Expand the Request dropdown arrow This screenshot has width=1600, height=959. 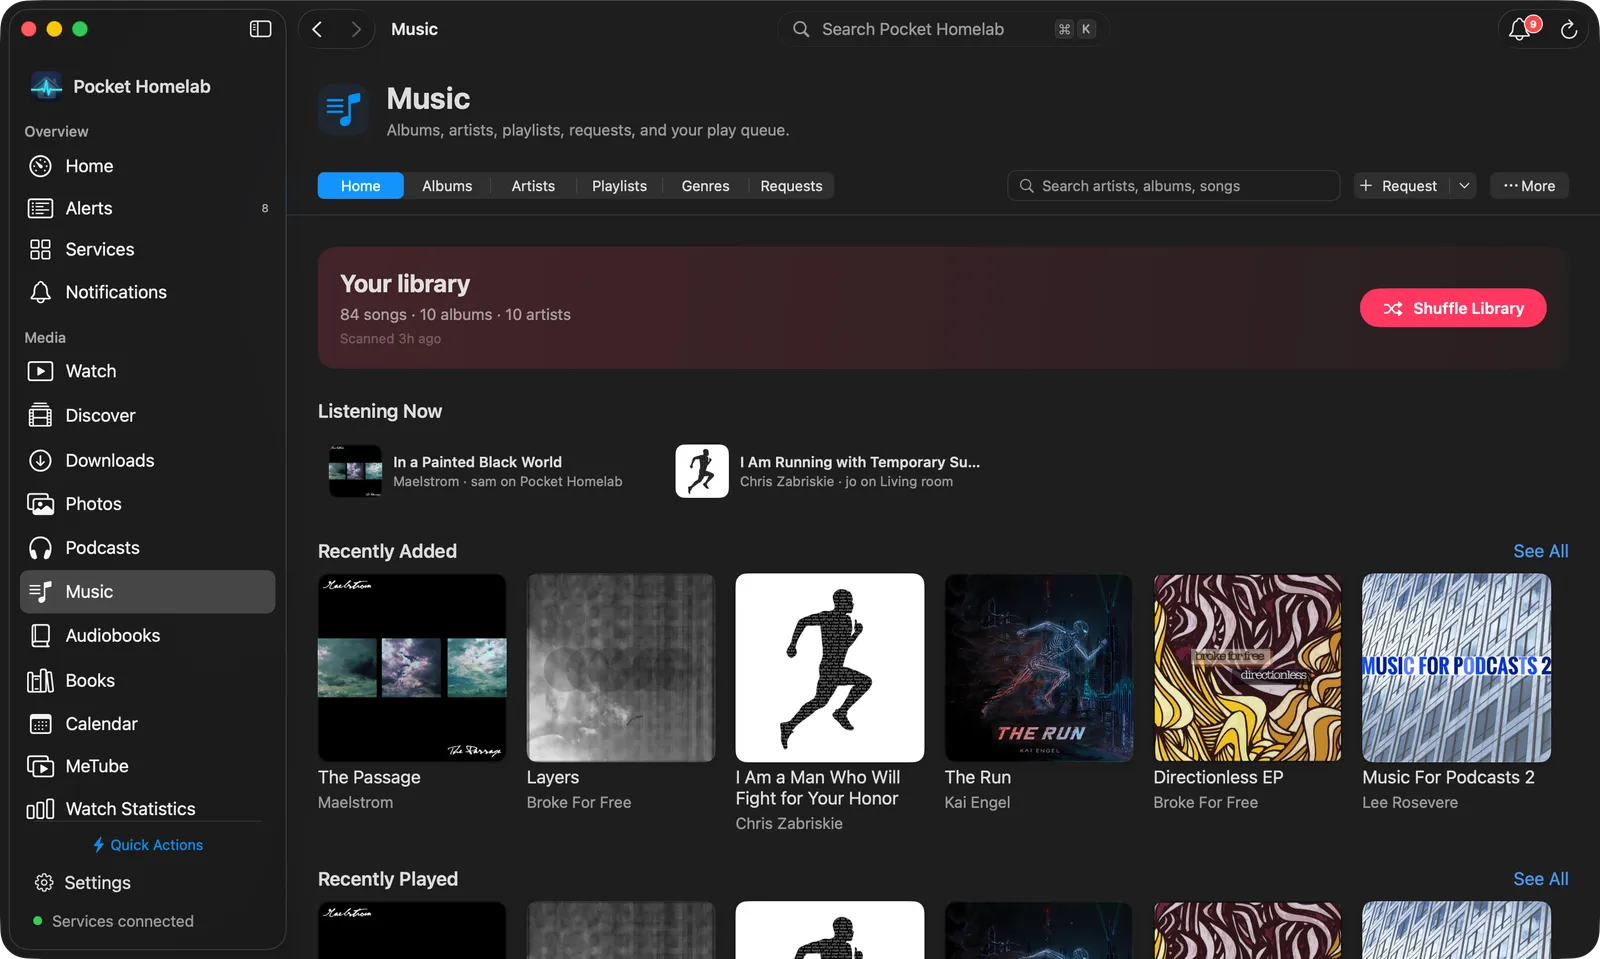(1464, 186)
